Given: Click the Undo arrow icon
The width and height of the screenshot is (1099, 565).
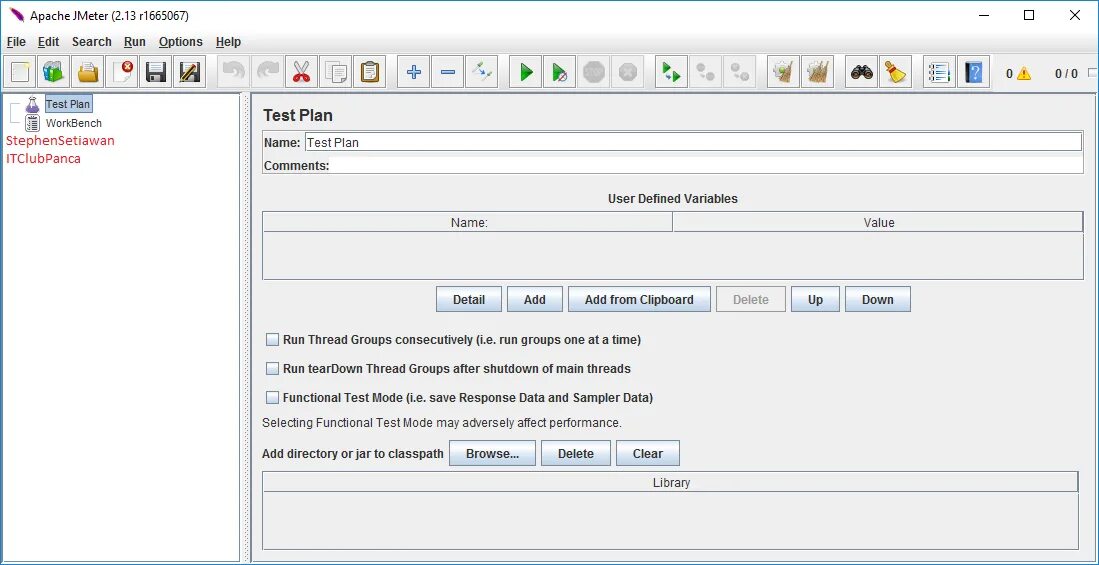Looking at the screenshot, I should 233,72.
